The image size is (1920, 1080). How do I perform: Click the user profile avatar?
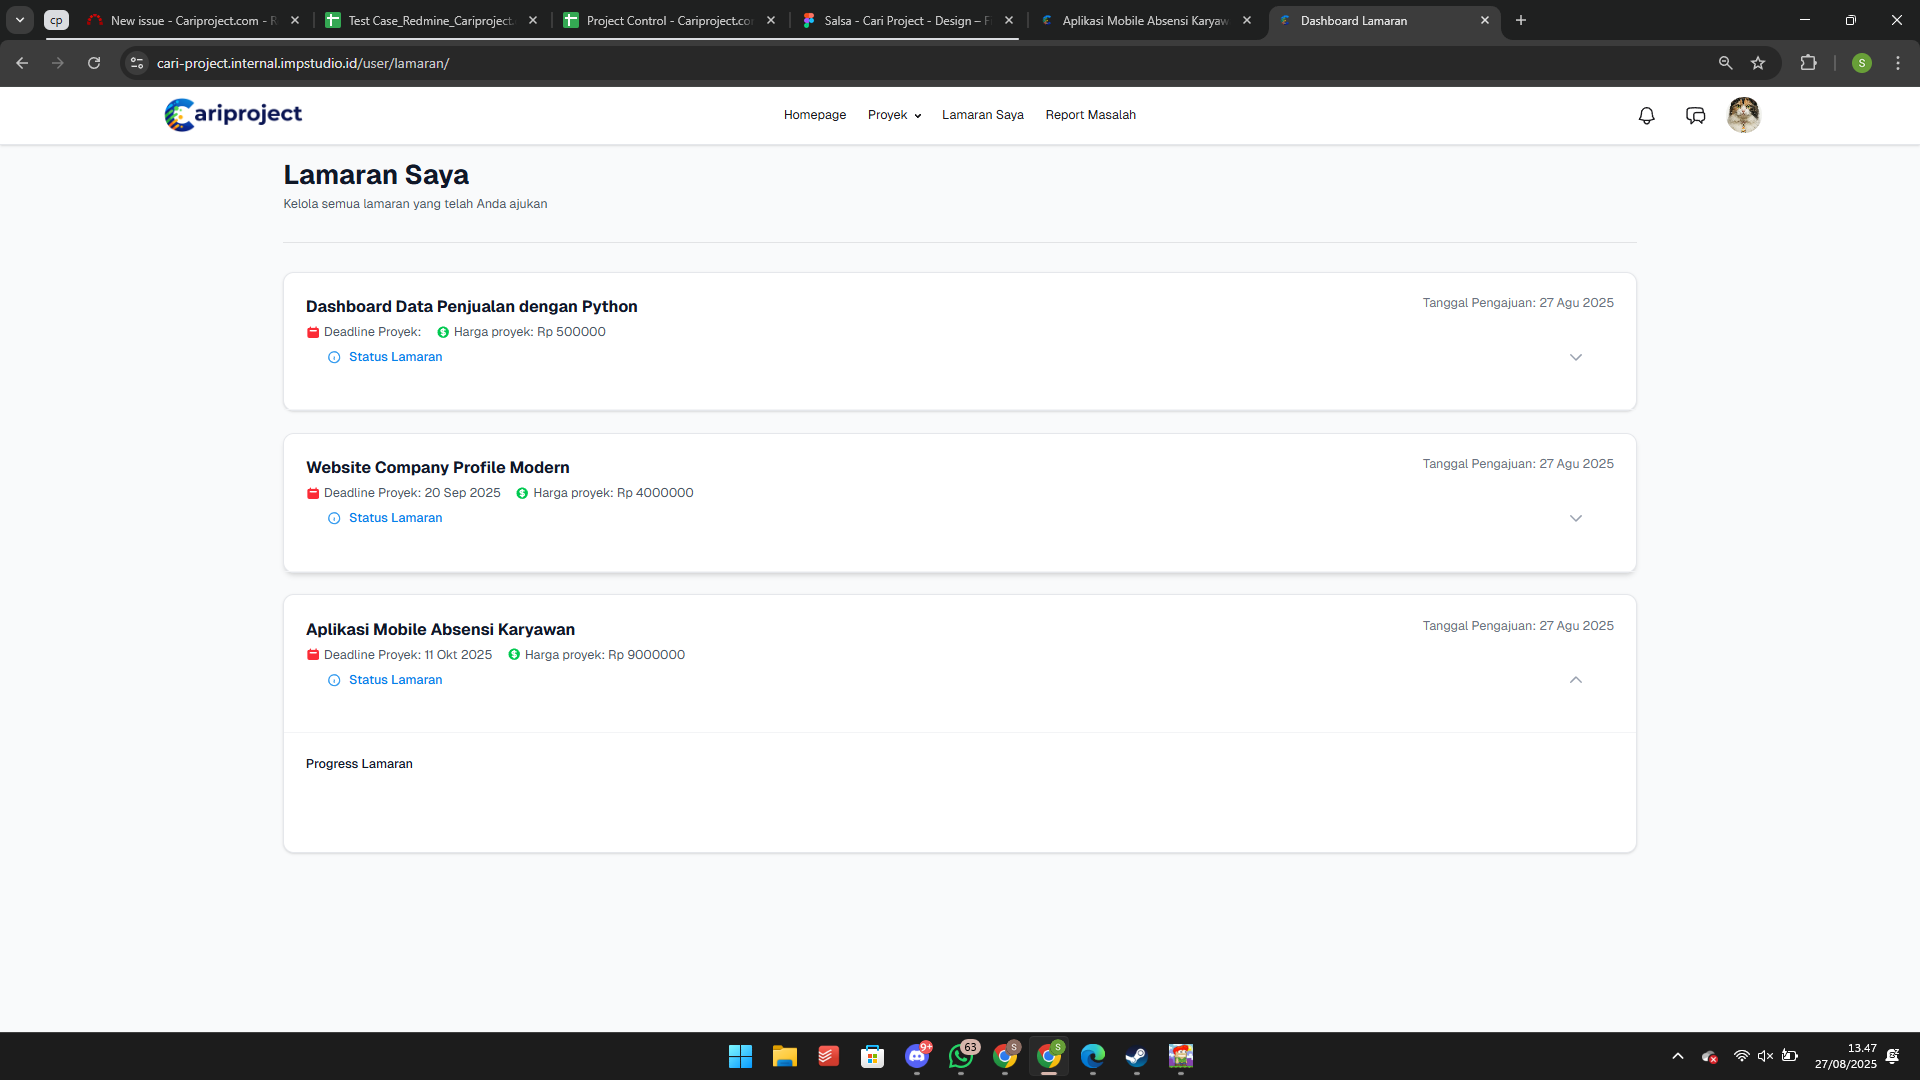pyautogui.click(x=1743, y=115)
